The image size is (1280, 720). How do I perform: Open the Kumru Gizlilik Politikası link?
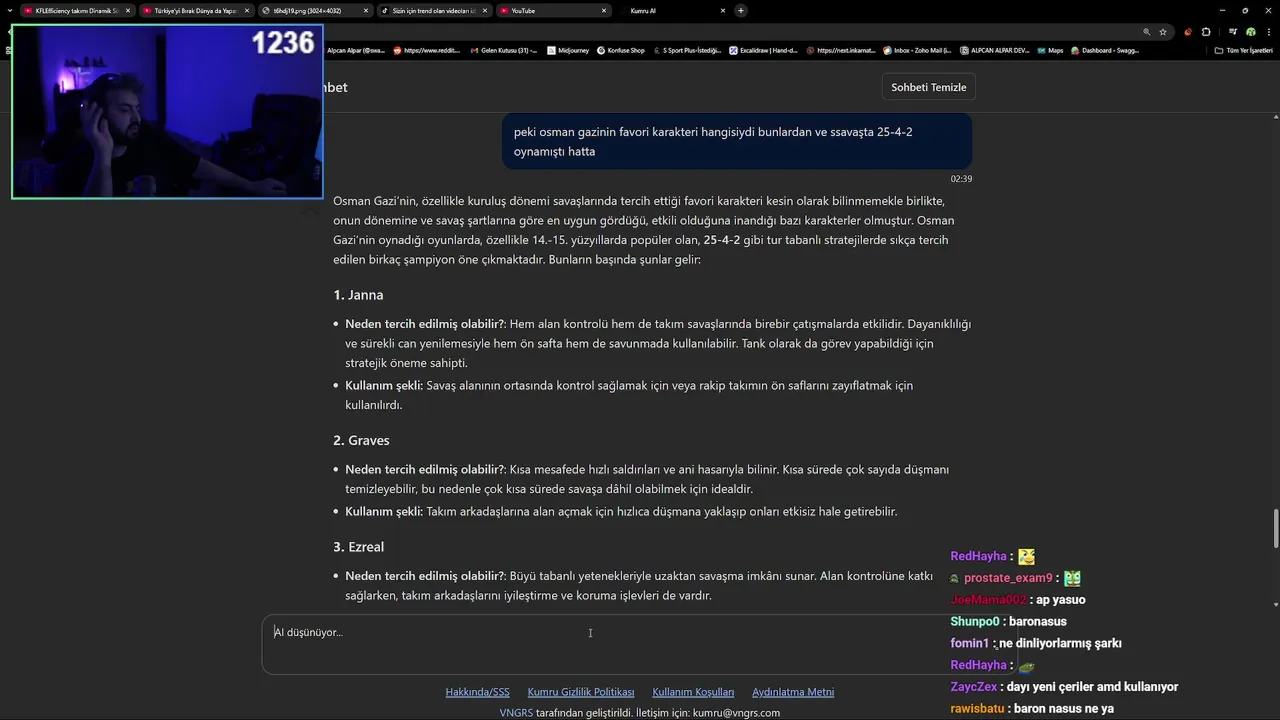tap(581, 692)
